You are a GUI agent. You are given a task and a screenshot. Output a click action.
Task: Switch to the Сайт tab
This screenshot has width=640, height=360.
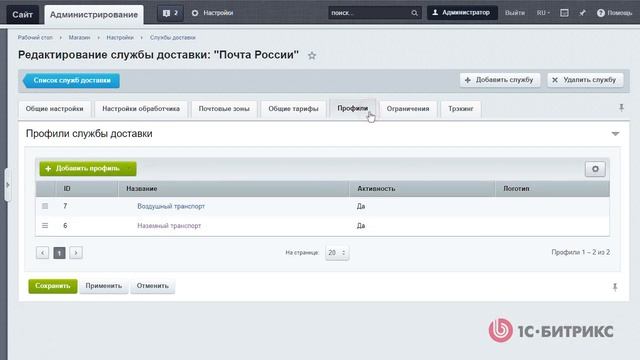point(22,15)
